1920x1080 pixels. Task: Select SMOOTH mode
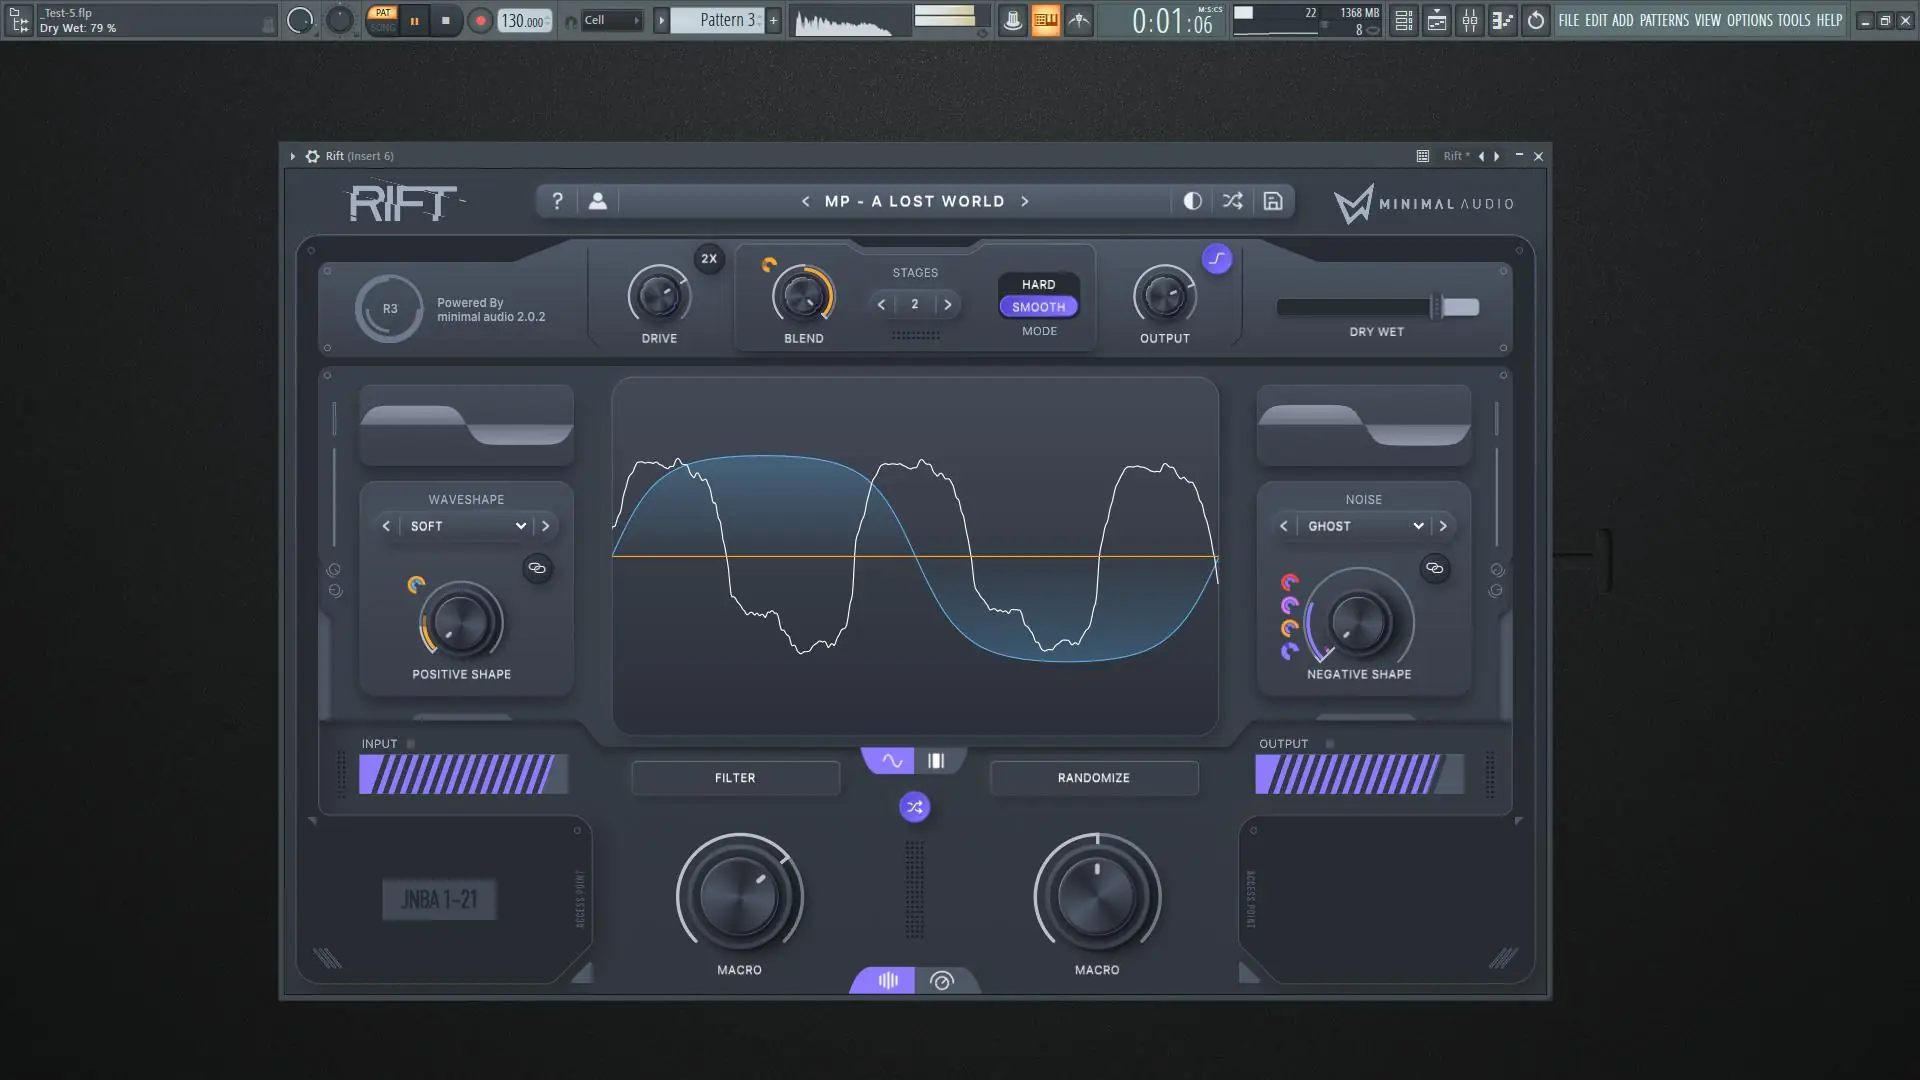(x=1038, y=307)
